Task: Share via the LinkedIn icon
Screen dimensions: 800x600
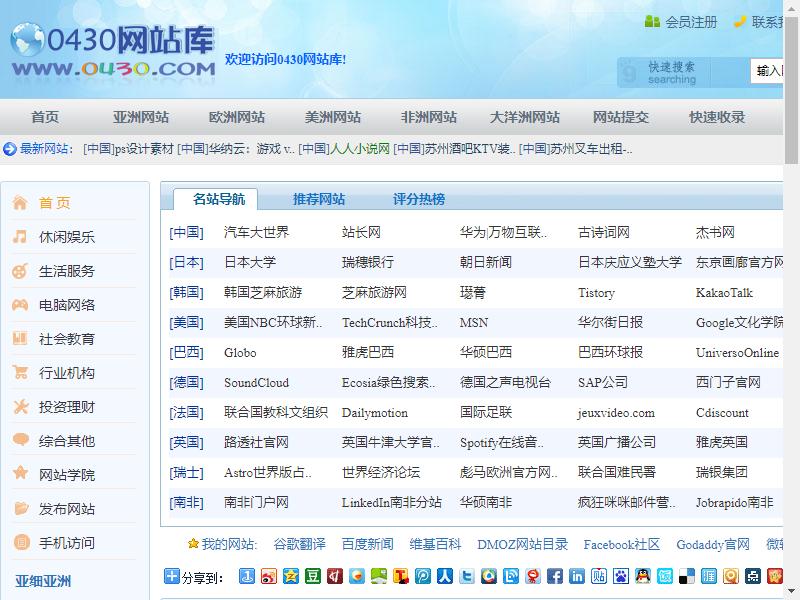Action: point(577,577)
